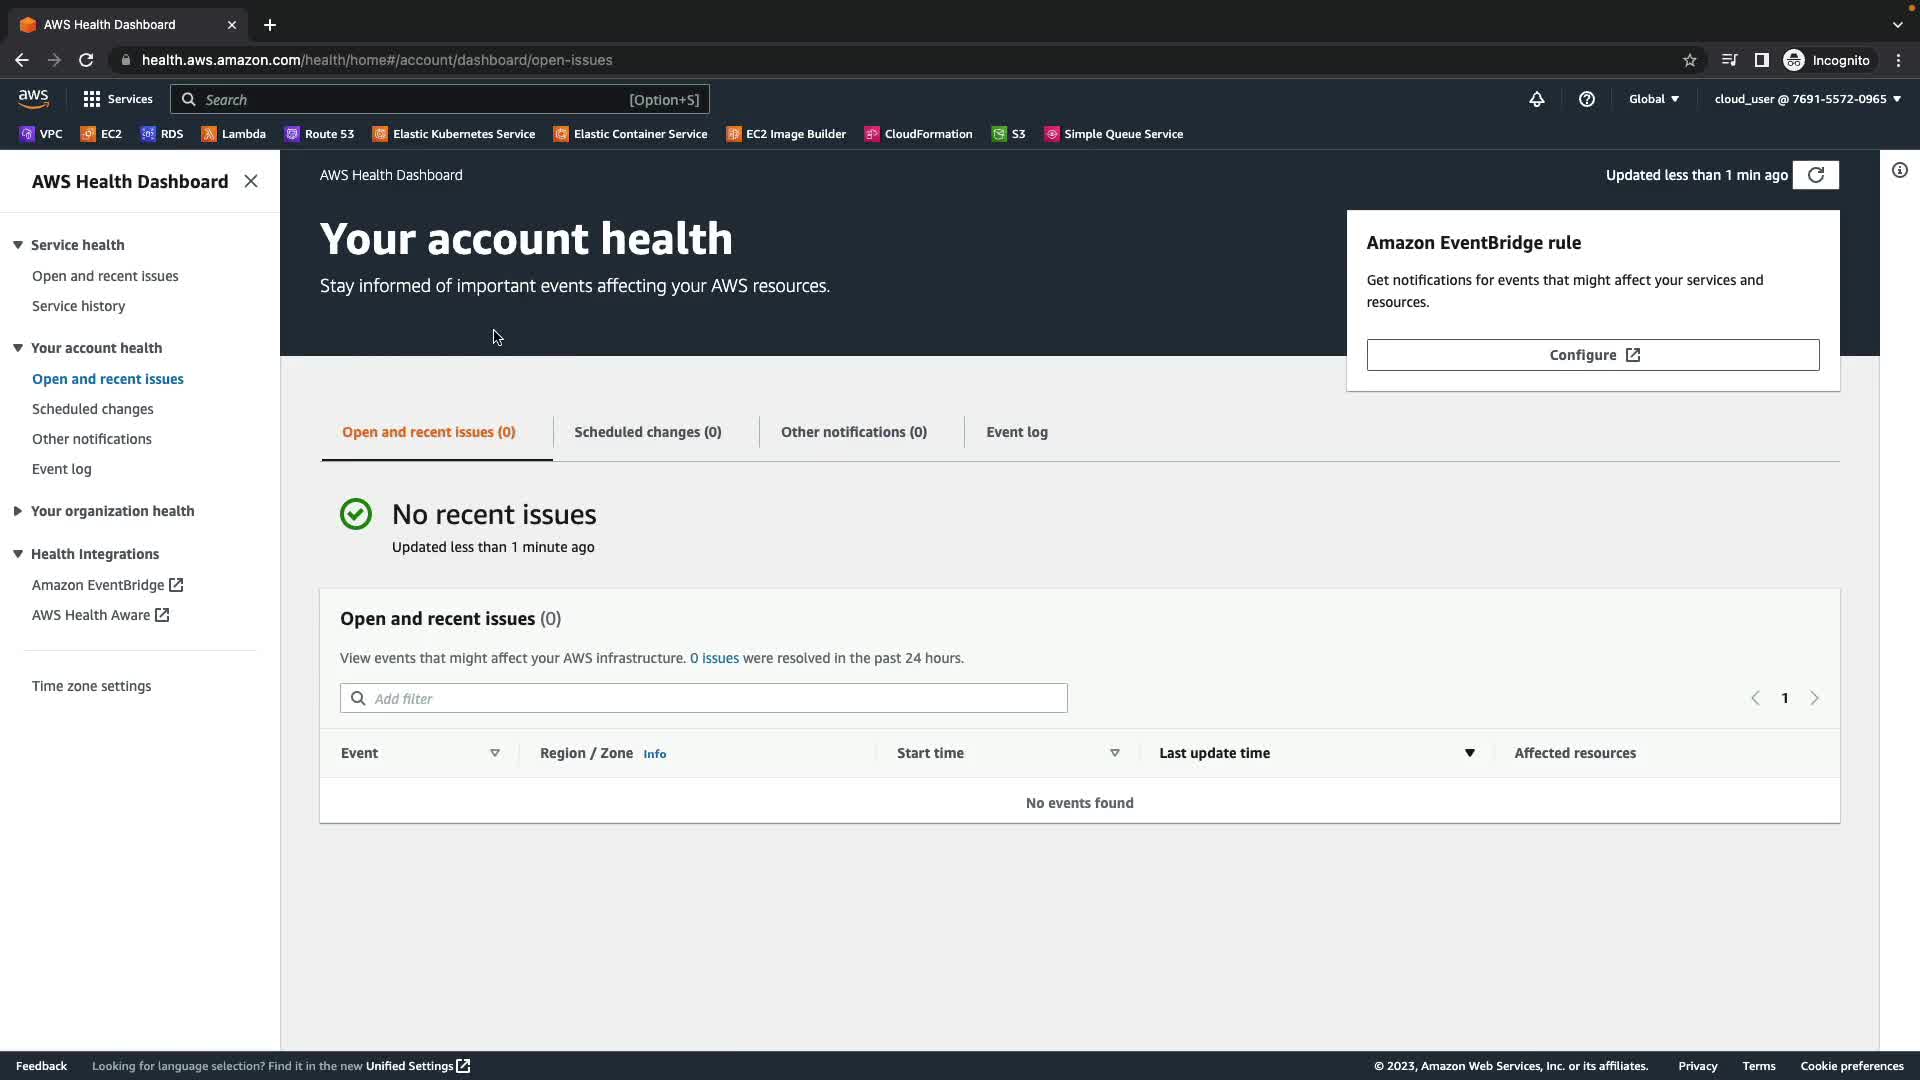Switch to the Event log tab

1017,432
